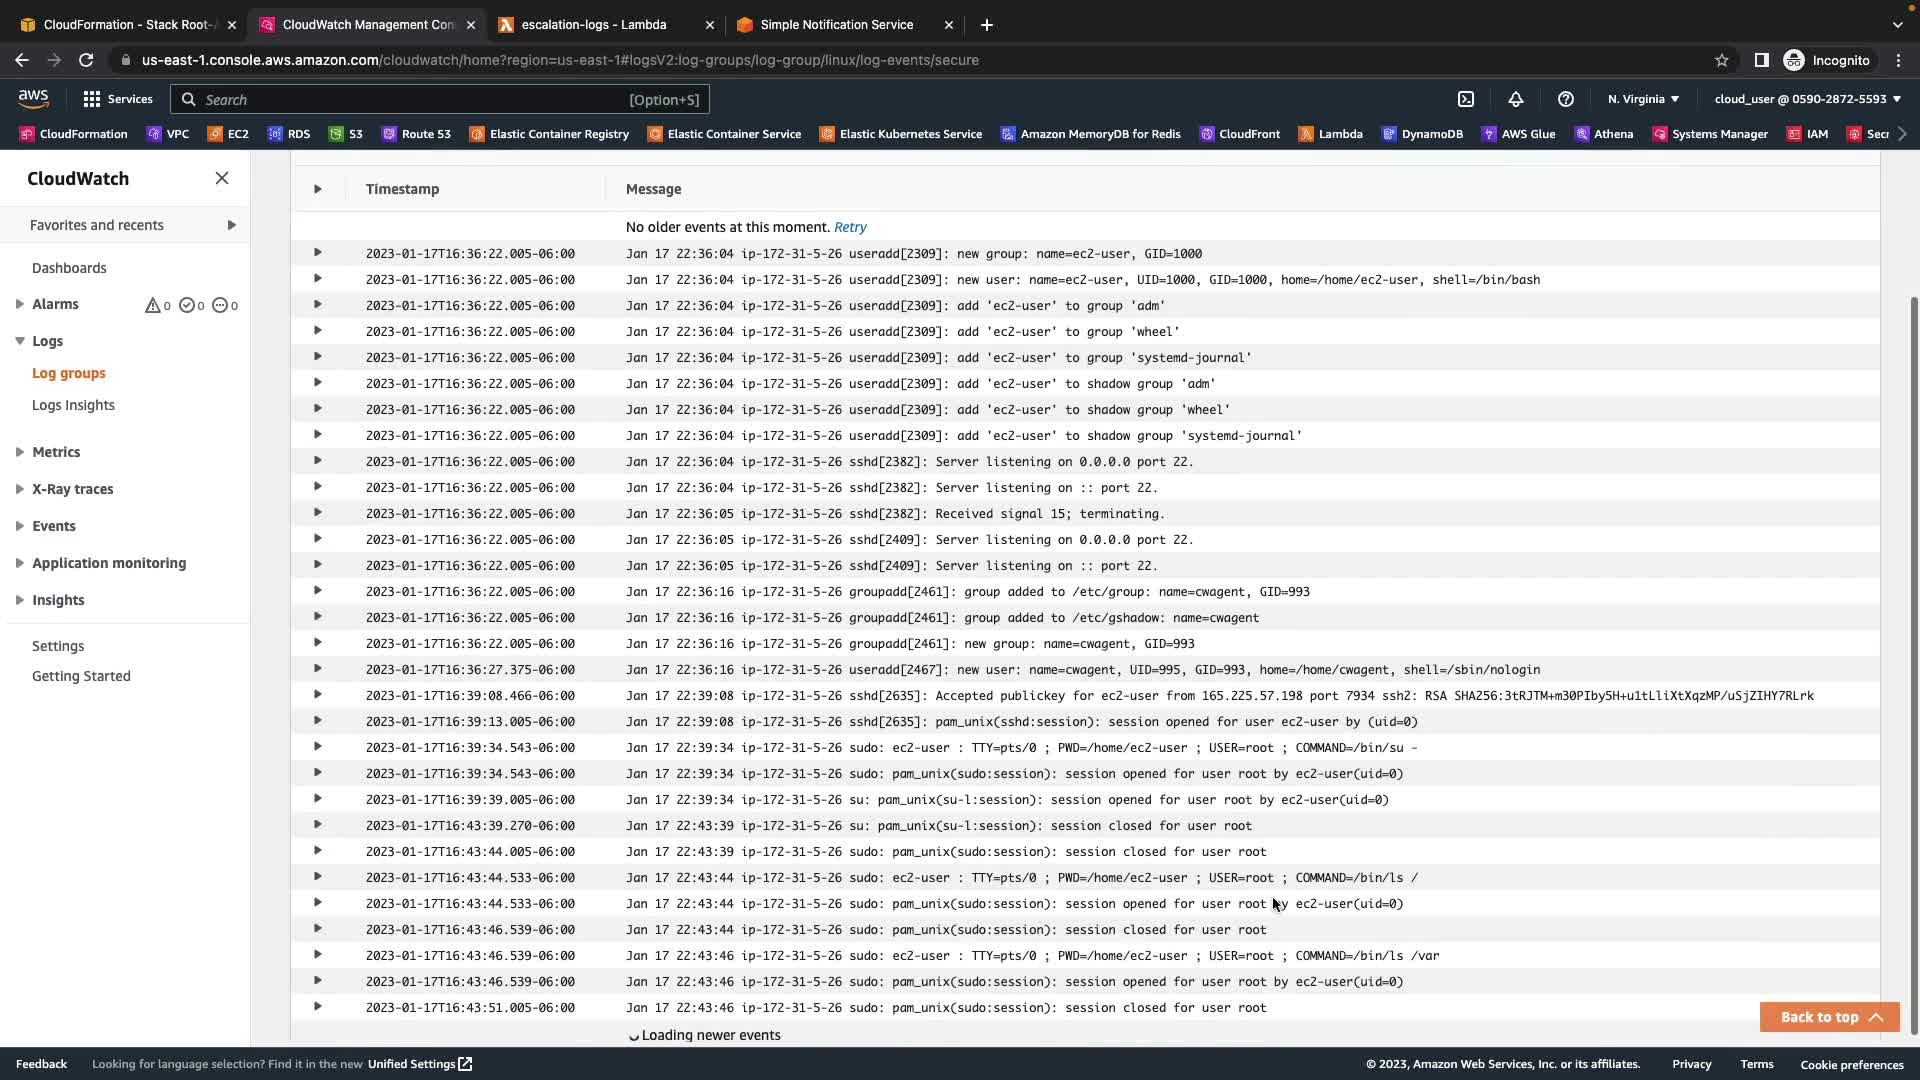1920x1080 pixels.
Task: Click Back to top button
Action: click(1829, 1017)
